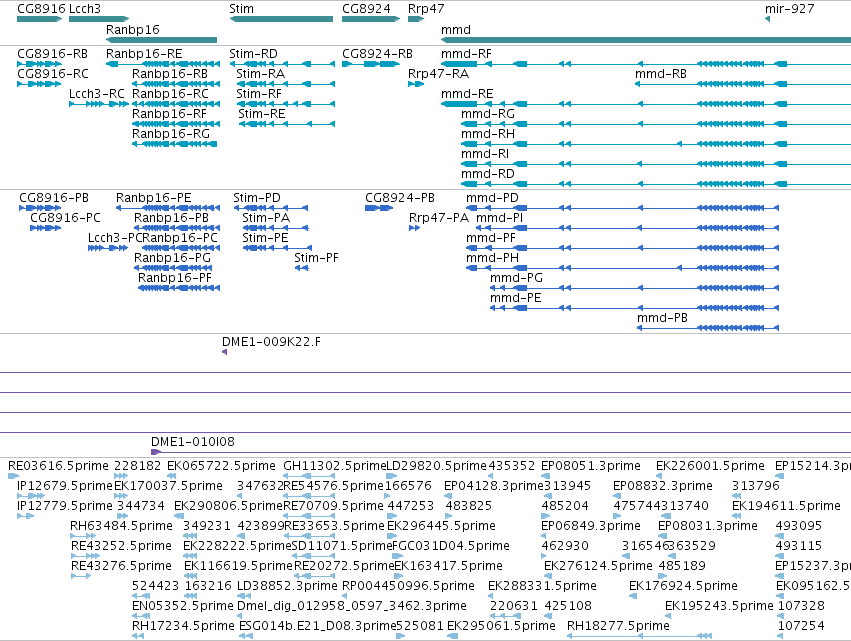Click the Stim-PF protein arrow glyph
The image size is (851, 641).
pos(301,268)
